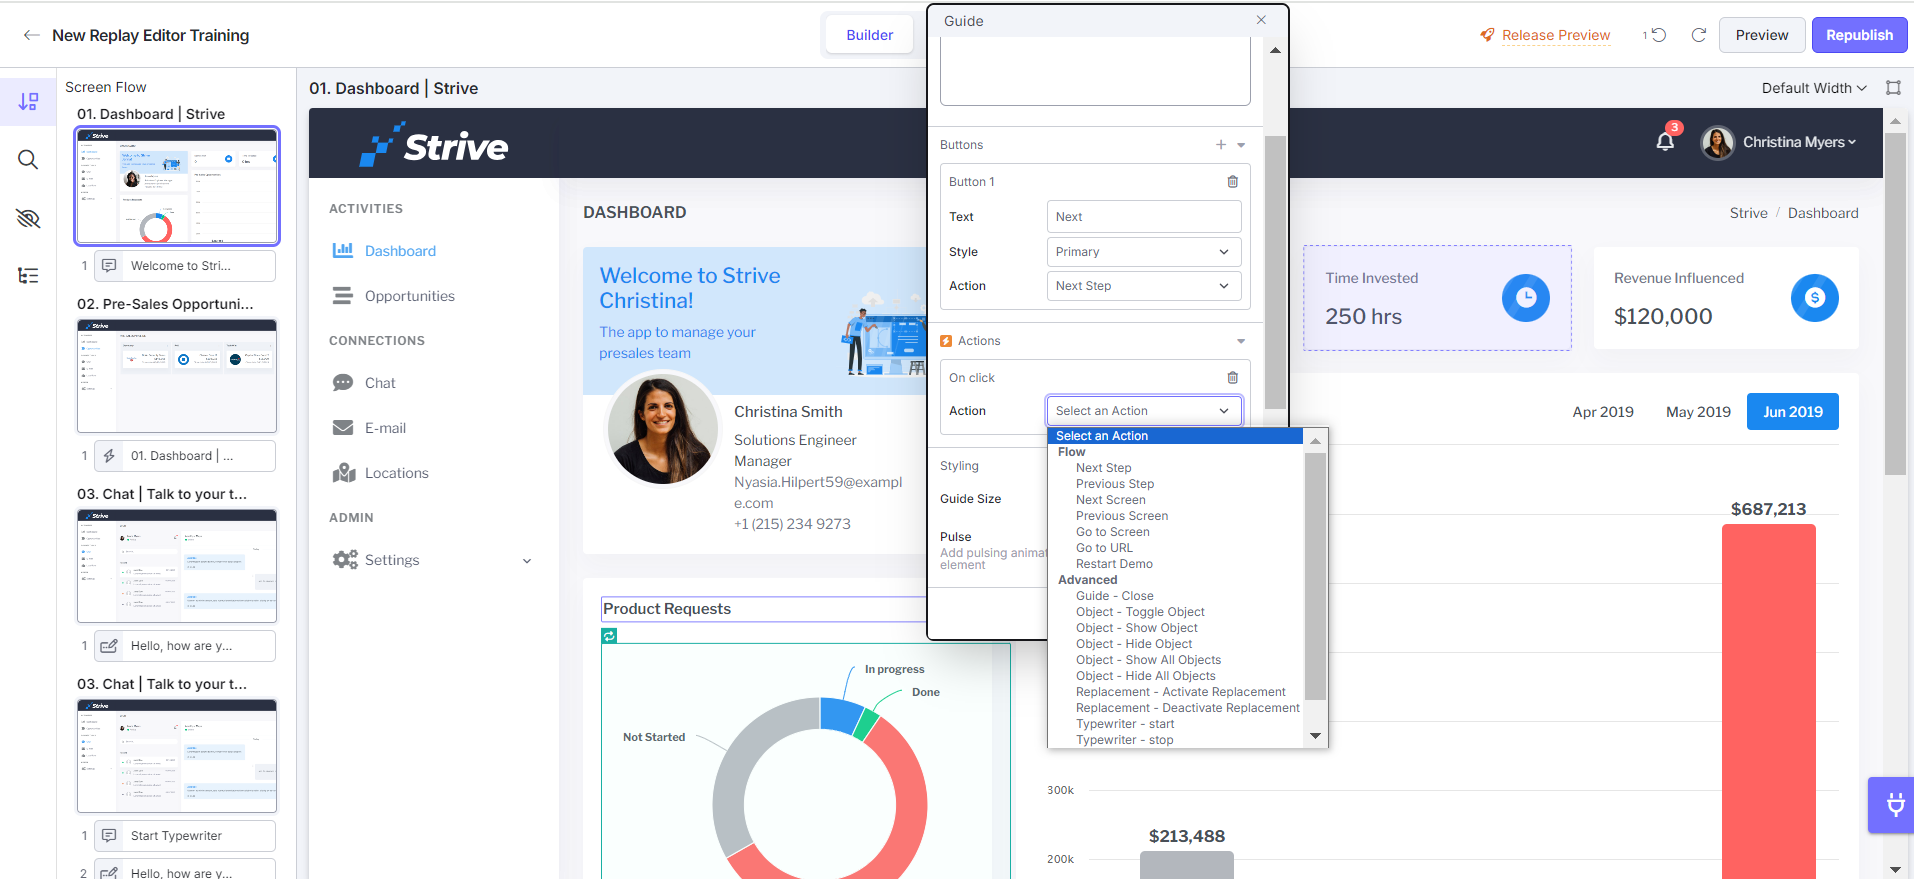Open the Screen Flow sort icon
The height and width of the screenshot is (879, 1914).
[28, 101]
